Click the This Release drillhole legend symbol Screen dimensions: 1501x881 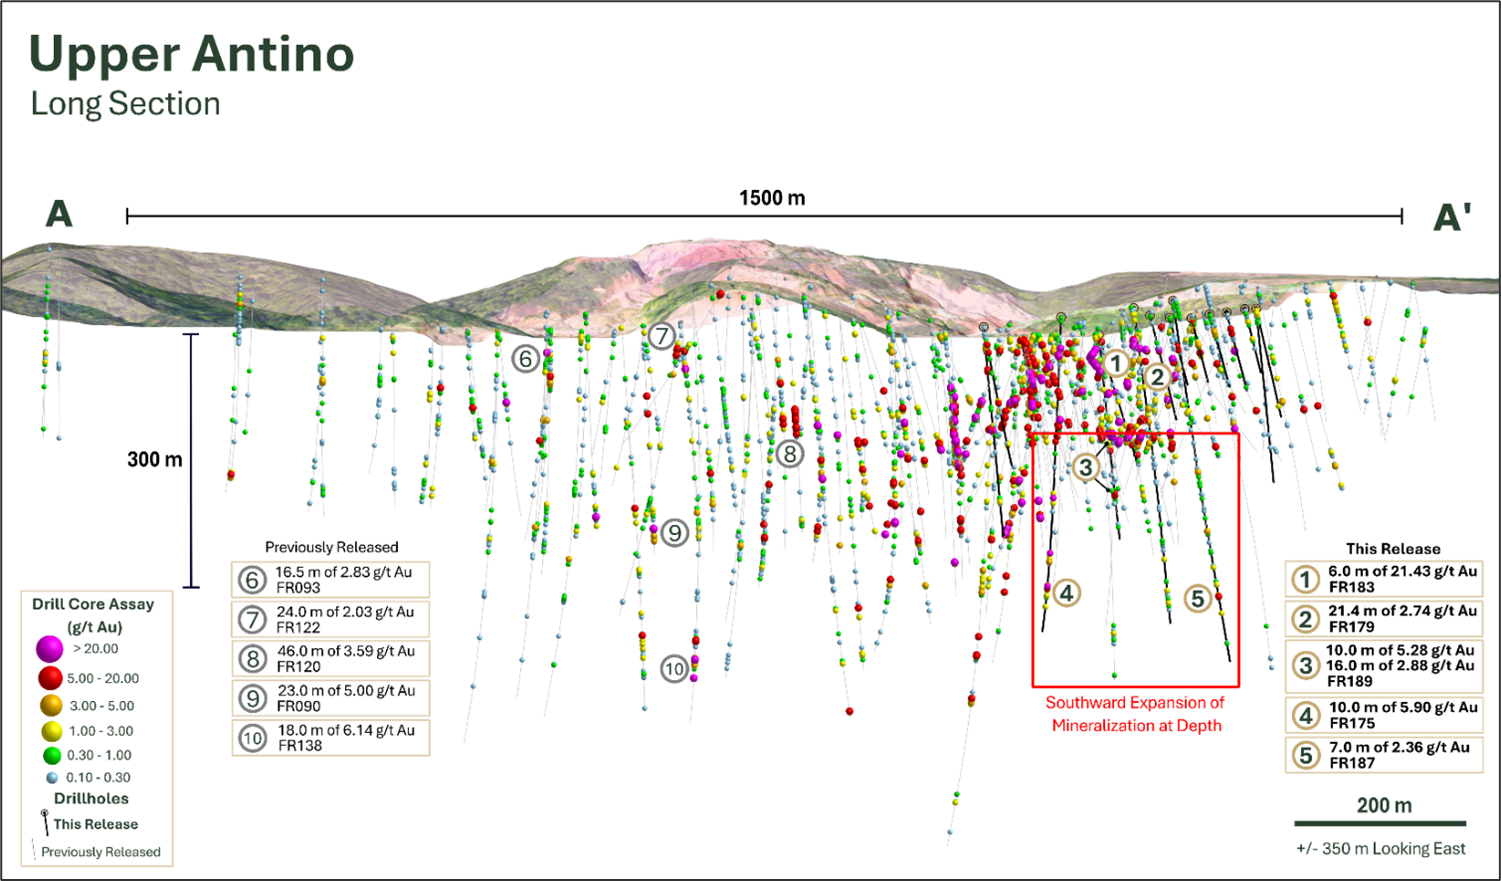pos(44,823)
